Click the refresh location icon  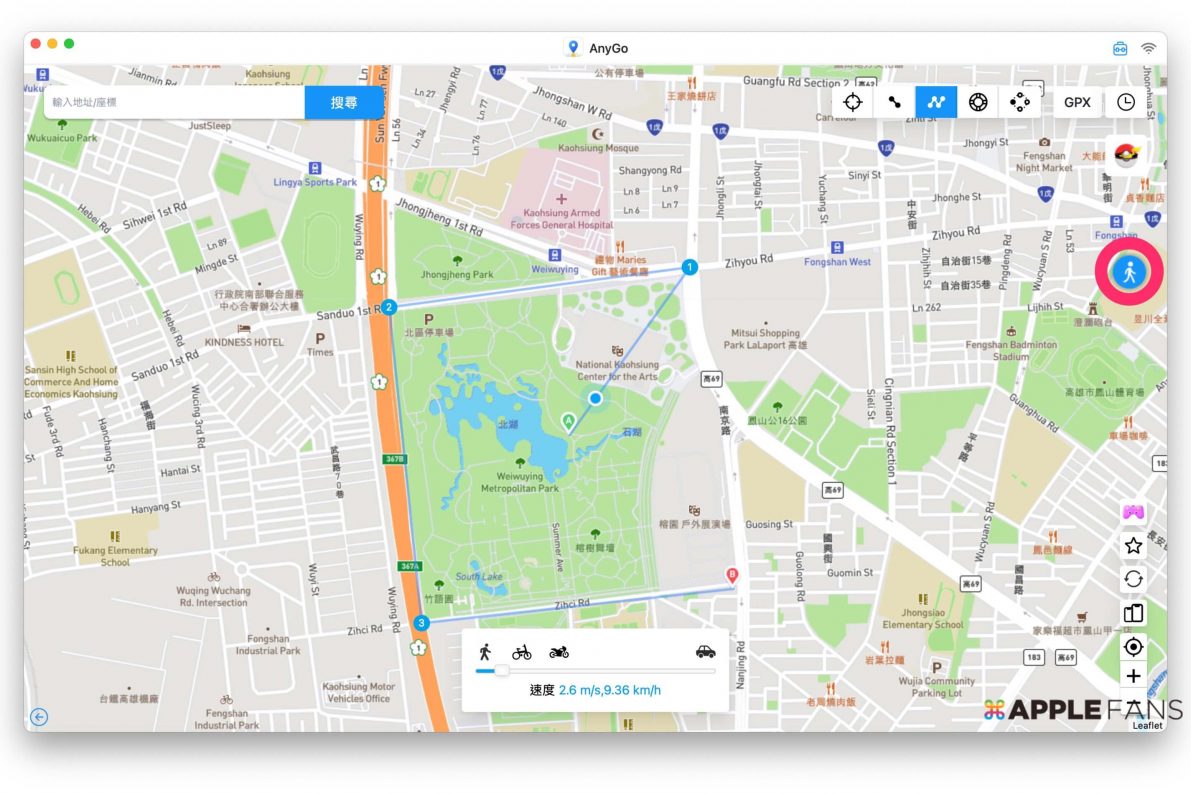(1133, 579)
